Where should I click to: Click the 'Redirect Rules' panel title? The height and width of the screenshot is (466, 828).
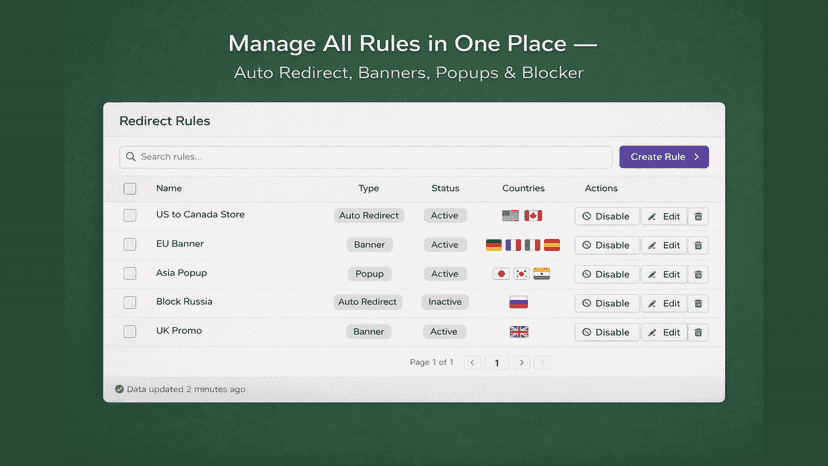pos(165,120)
